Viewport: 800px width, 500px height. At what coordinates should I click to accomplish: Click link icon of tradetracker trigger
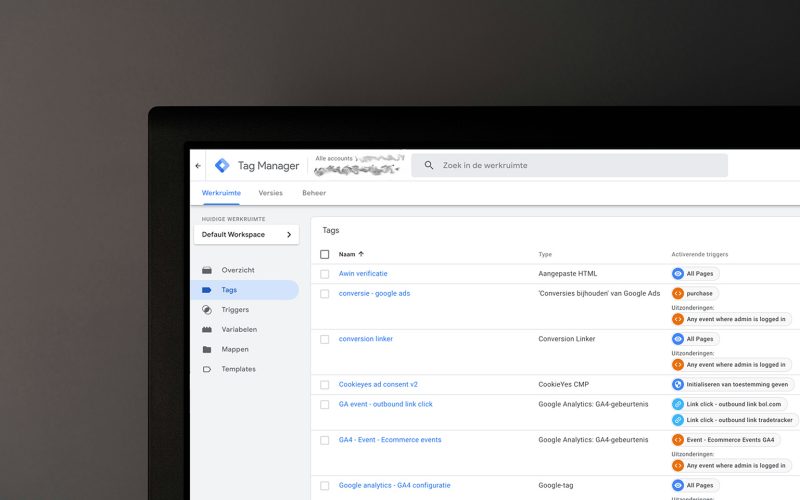point(678,420)
